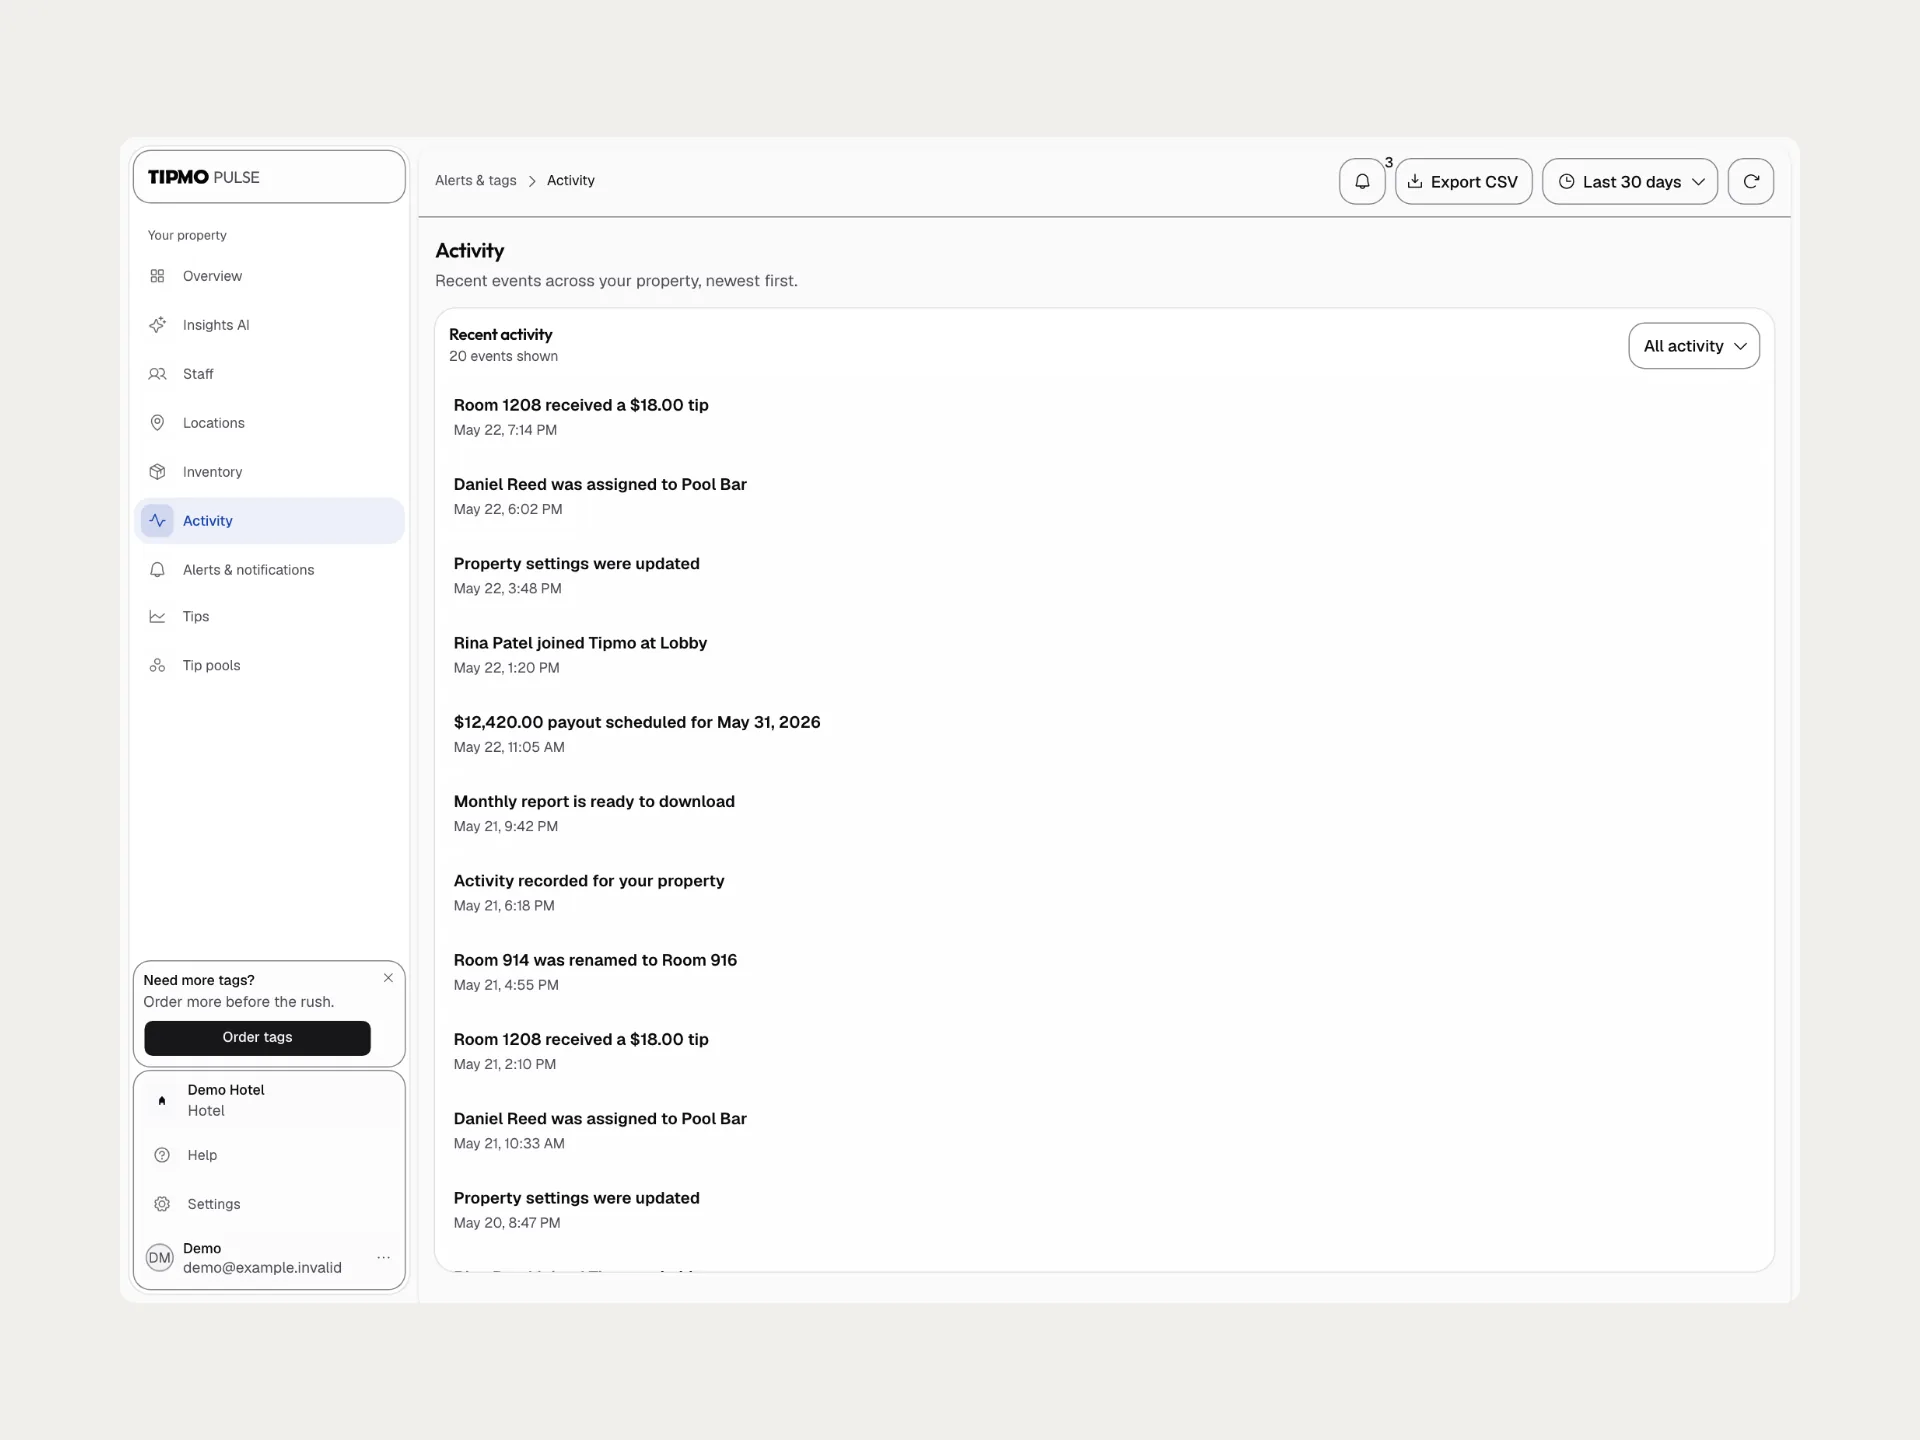Image resolution: width=1920 pixels, height=1440 pixels.
Task: Open Insights AI page
Action: [x=269, y=325]
